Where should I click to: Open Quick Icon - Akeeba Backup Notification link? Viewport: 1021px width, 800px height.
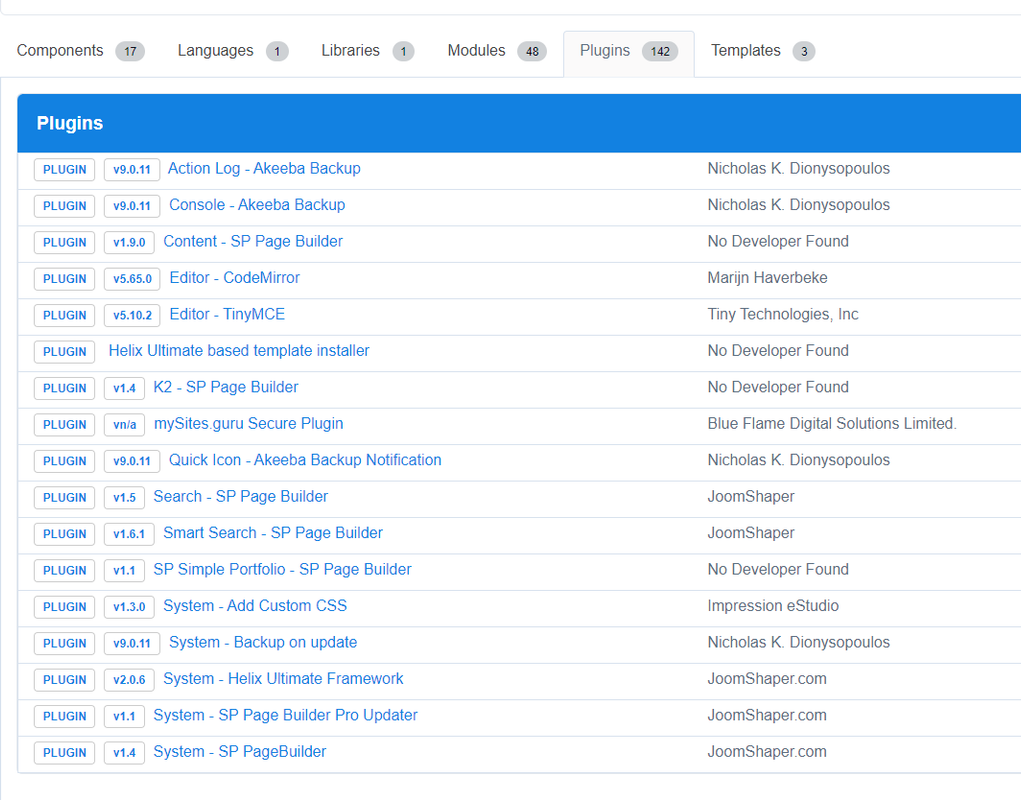pyautogui.click(x=305, y=460)
